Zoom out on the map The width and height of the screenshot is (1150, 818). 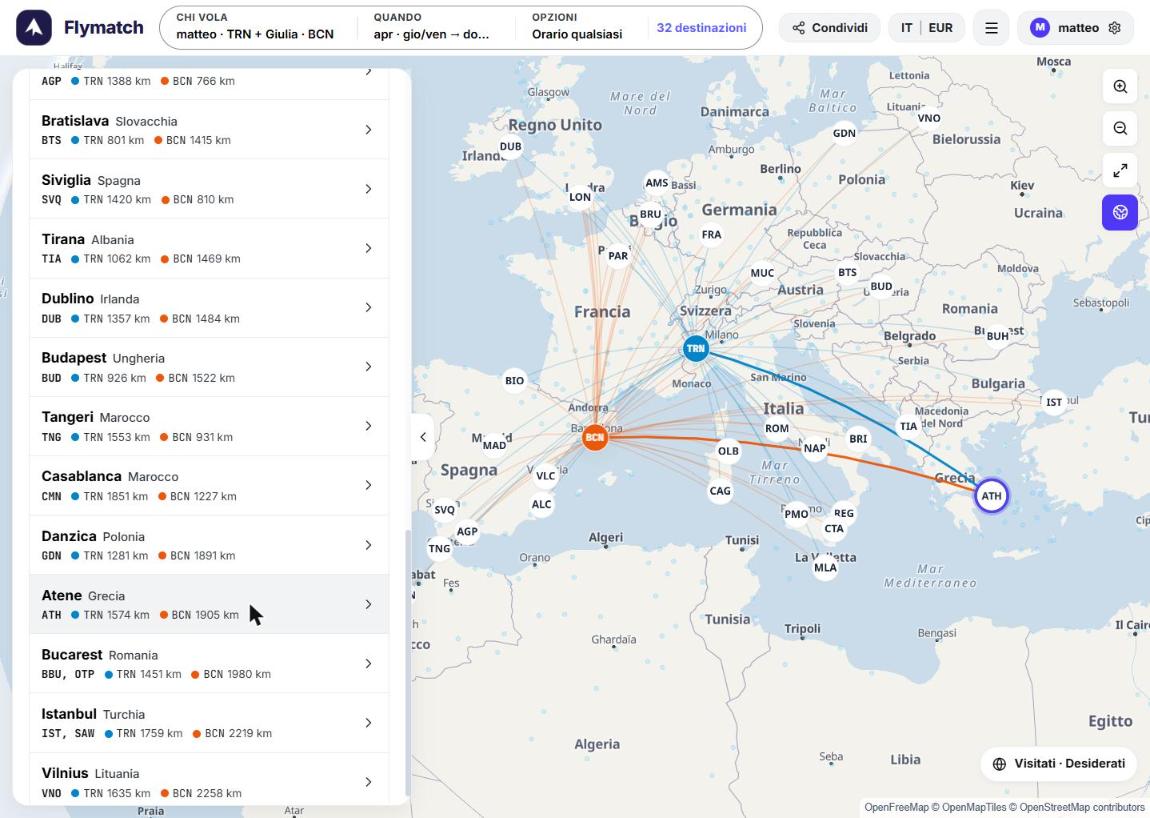pos(1120,128)
